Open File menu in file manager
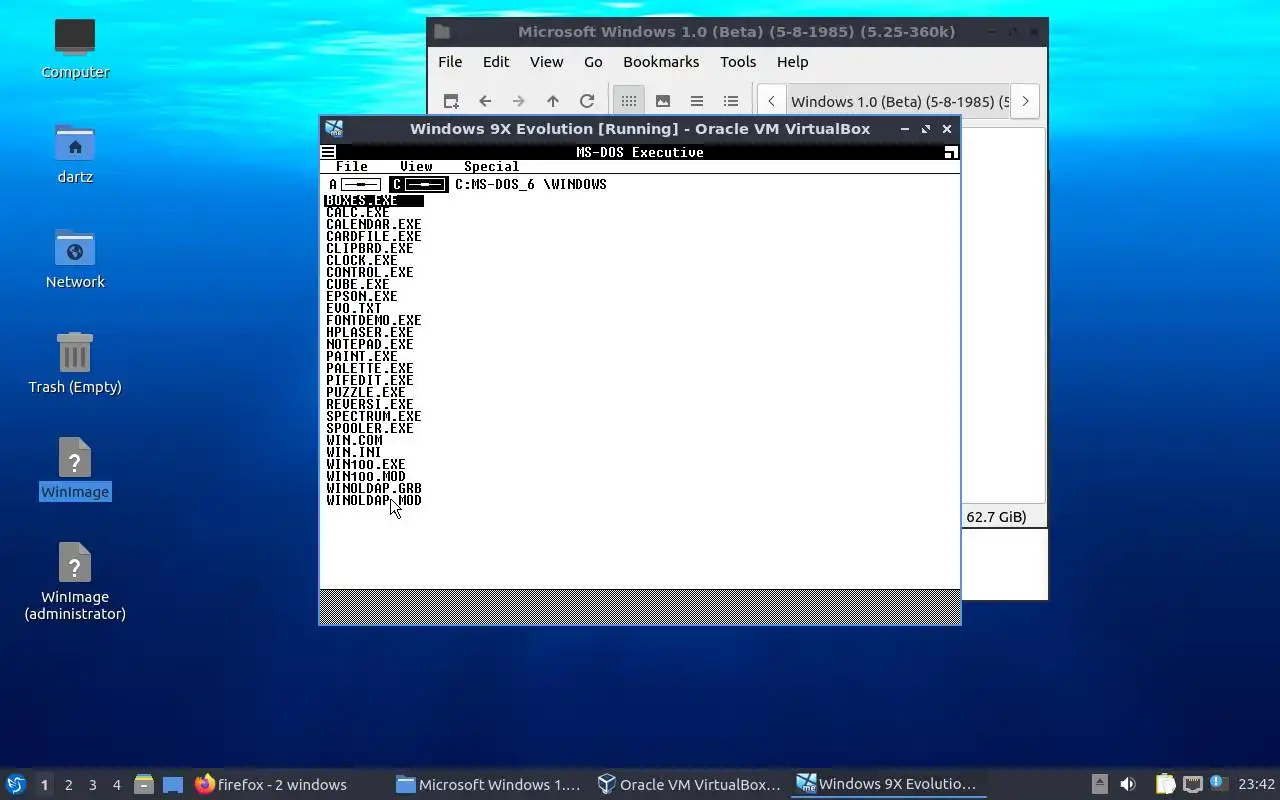 (450, 62)
